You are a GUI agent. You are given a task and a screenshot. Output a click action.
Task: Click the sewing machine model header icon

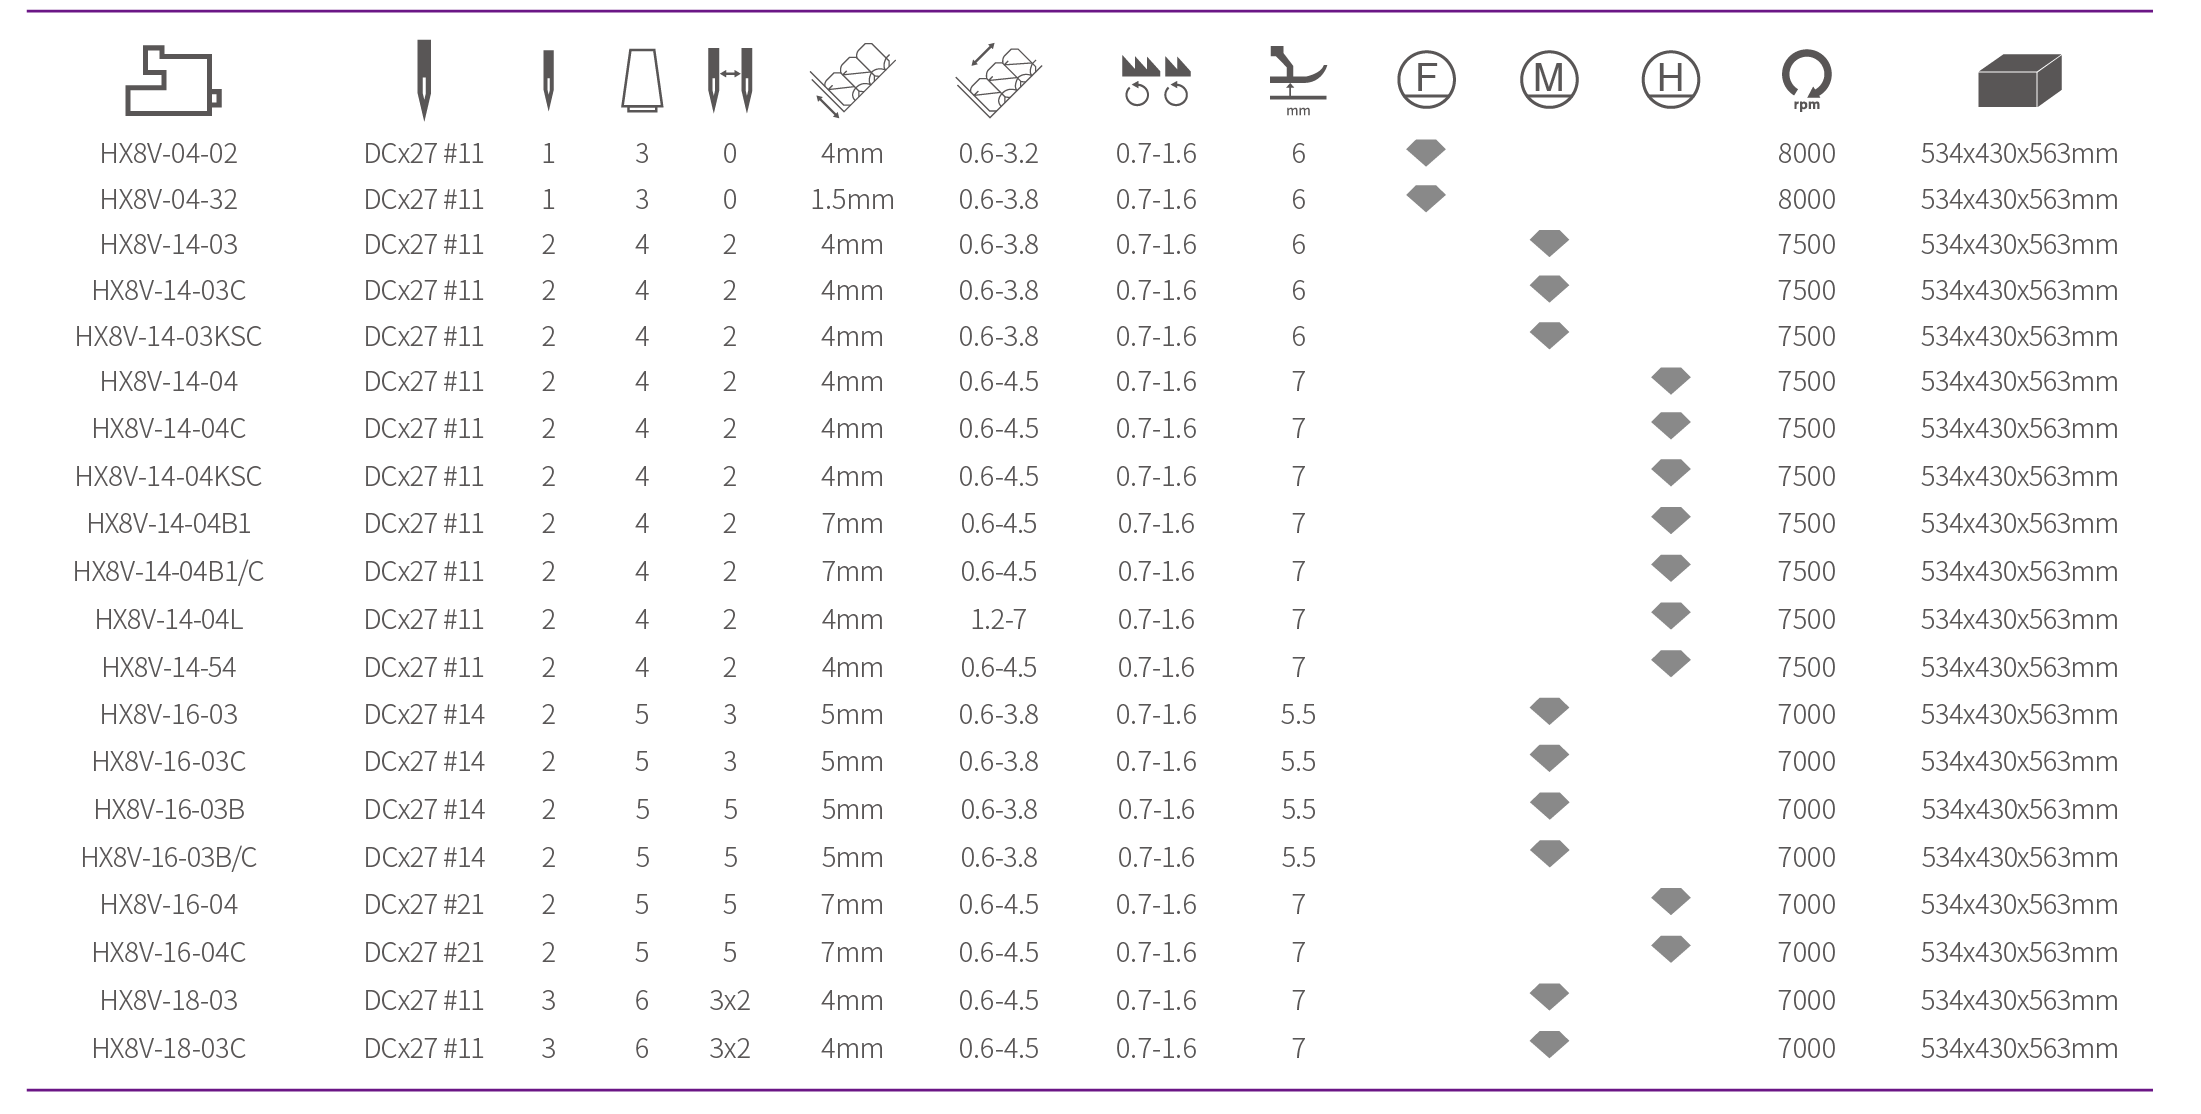pos(172,80)
